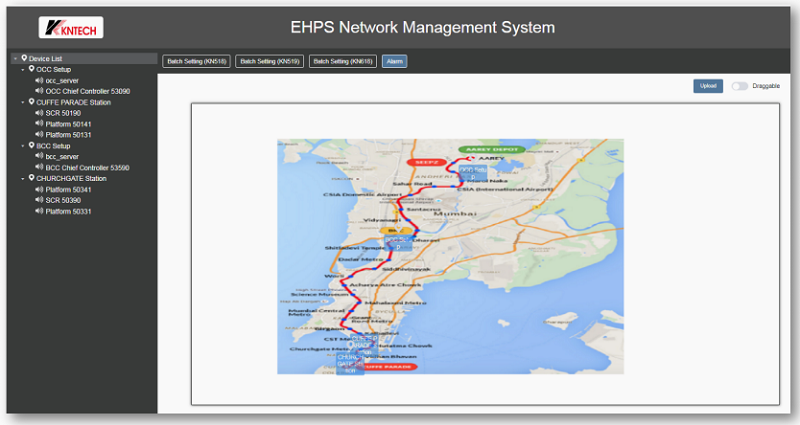Open Batch Setting (KN518)
Screen dimensions: 800x425
(196, 62)
